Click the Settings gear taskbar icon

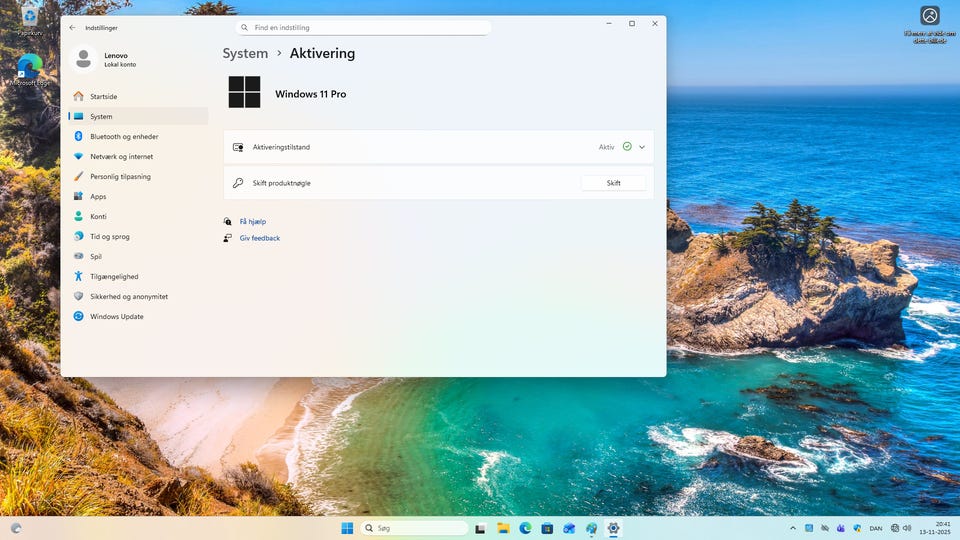pos(613,528)
